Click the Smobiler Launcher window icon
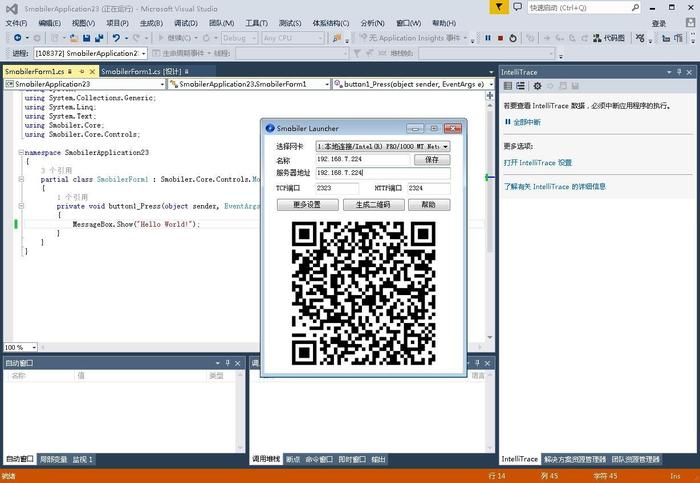 [270, 129]
